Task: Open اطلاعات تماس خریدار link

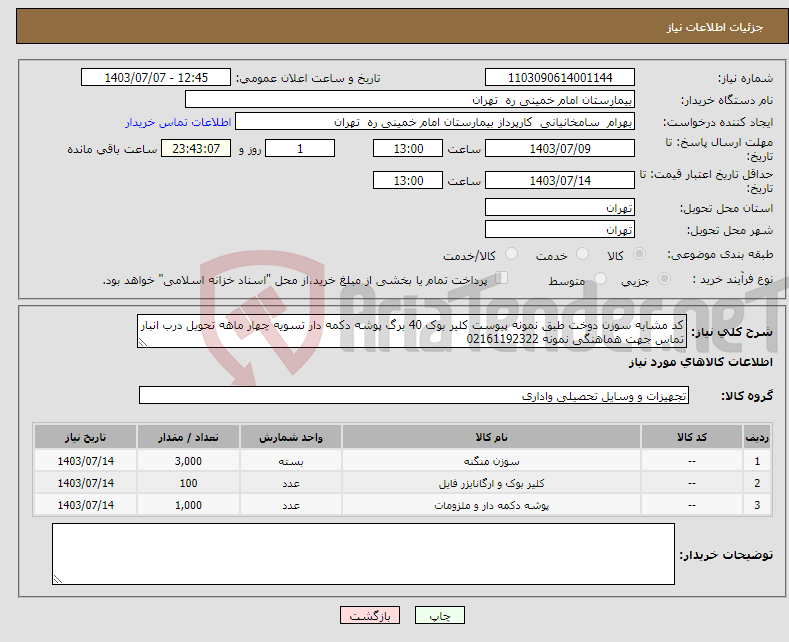Action: click(x=178, y=122)
